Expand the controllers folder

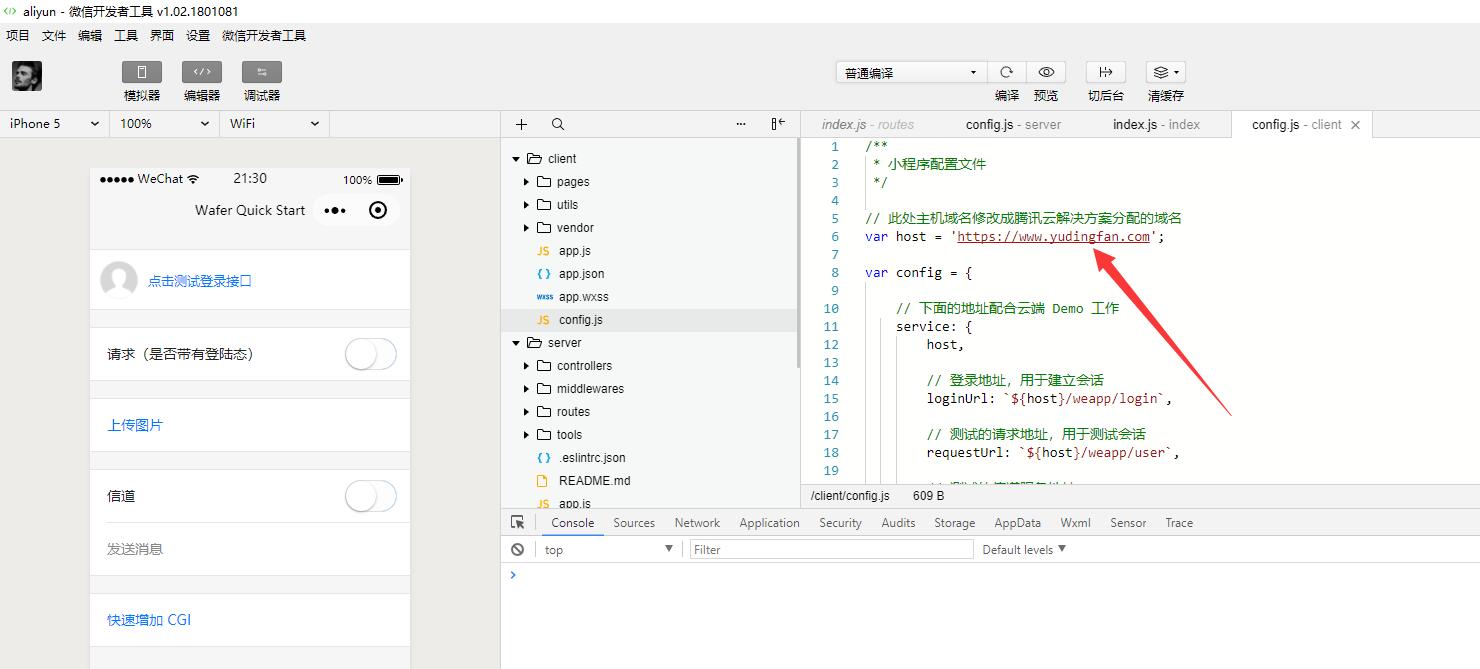(526, 366)
